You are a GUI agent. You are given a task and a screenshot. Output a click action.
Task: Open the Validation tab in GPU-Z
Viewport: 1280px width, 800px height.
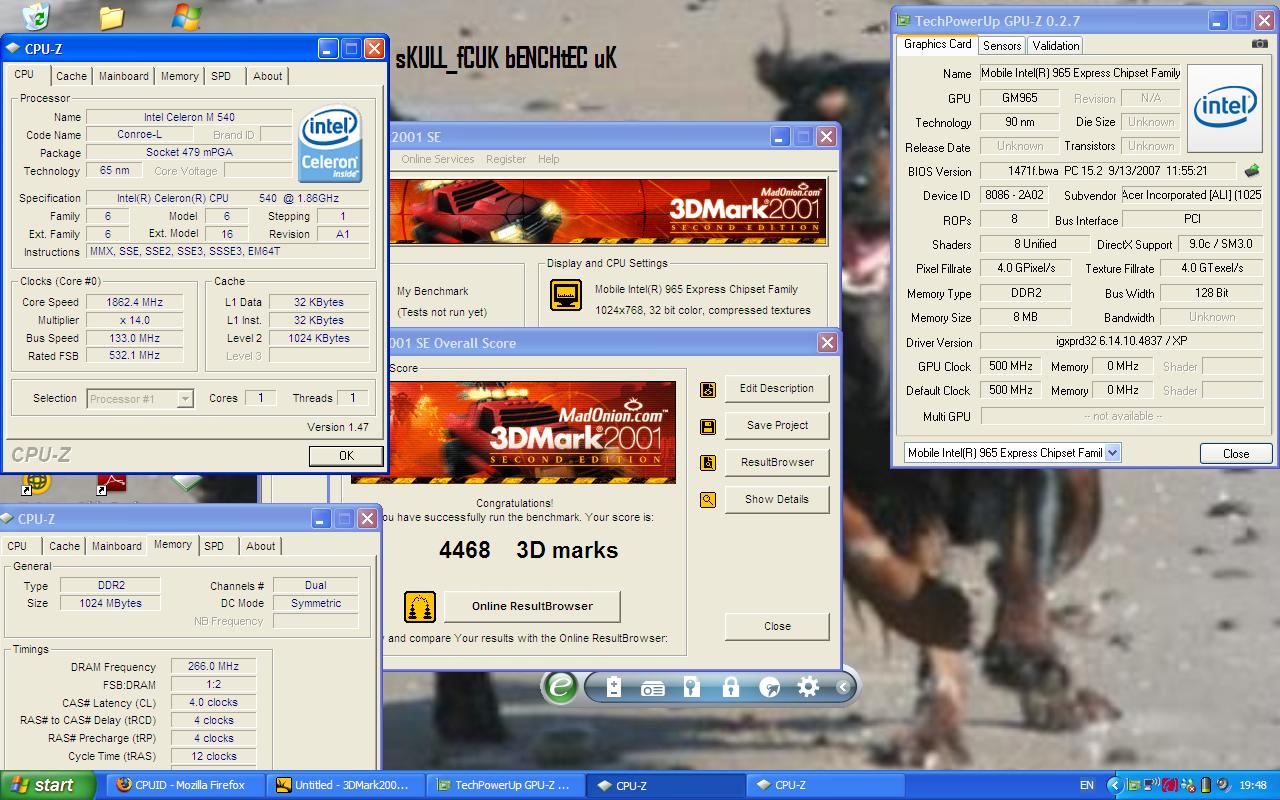point(1056,46)
